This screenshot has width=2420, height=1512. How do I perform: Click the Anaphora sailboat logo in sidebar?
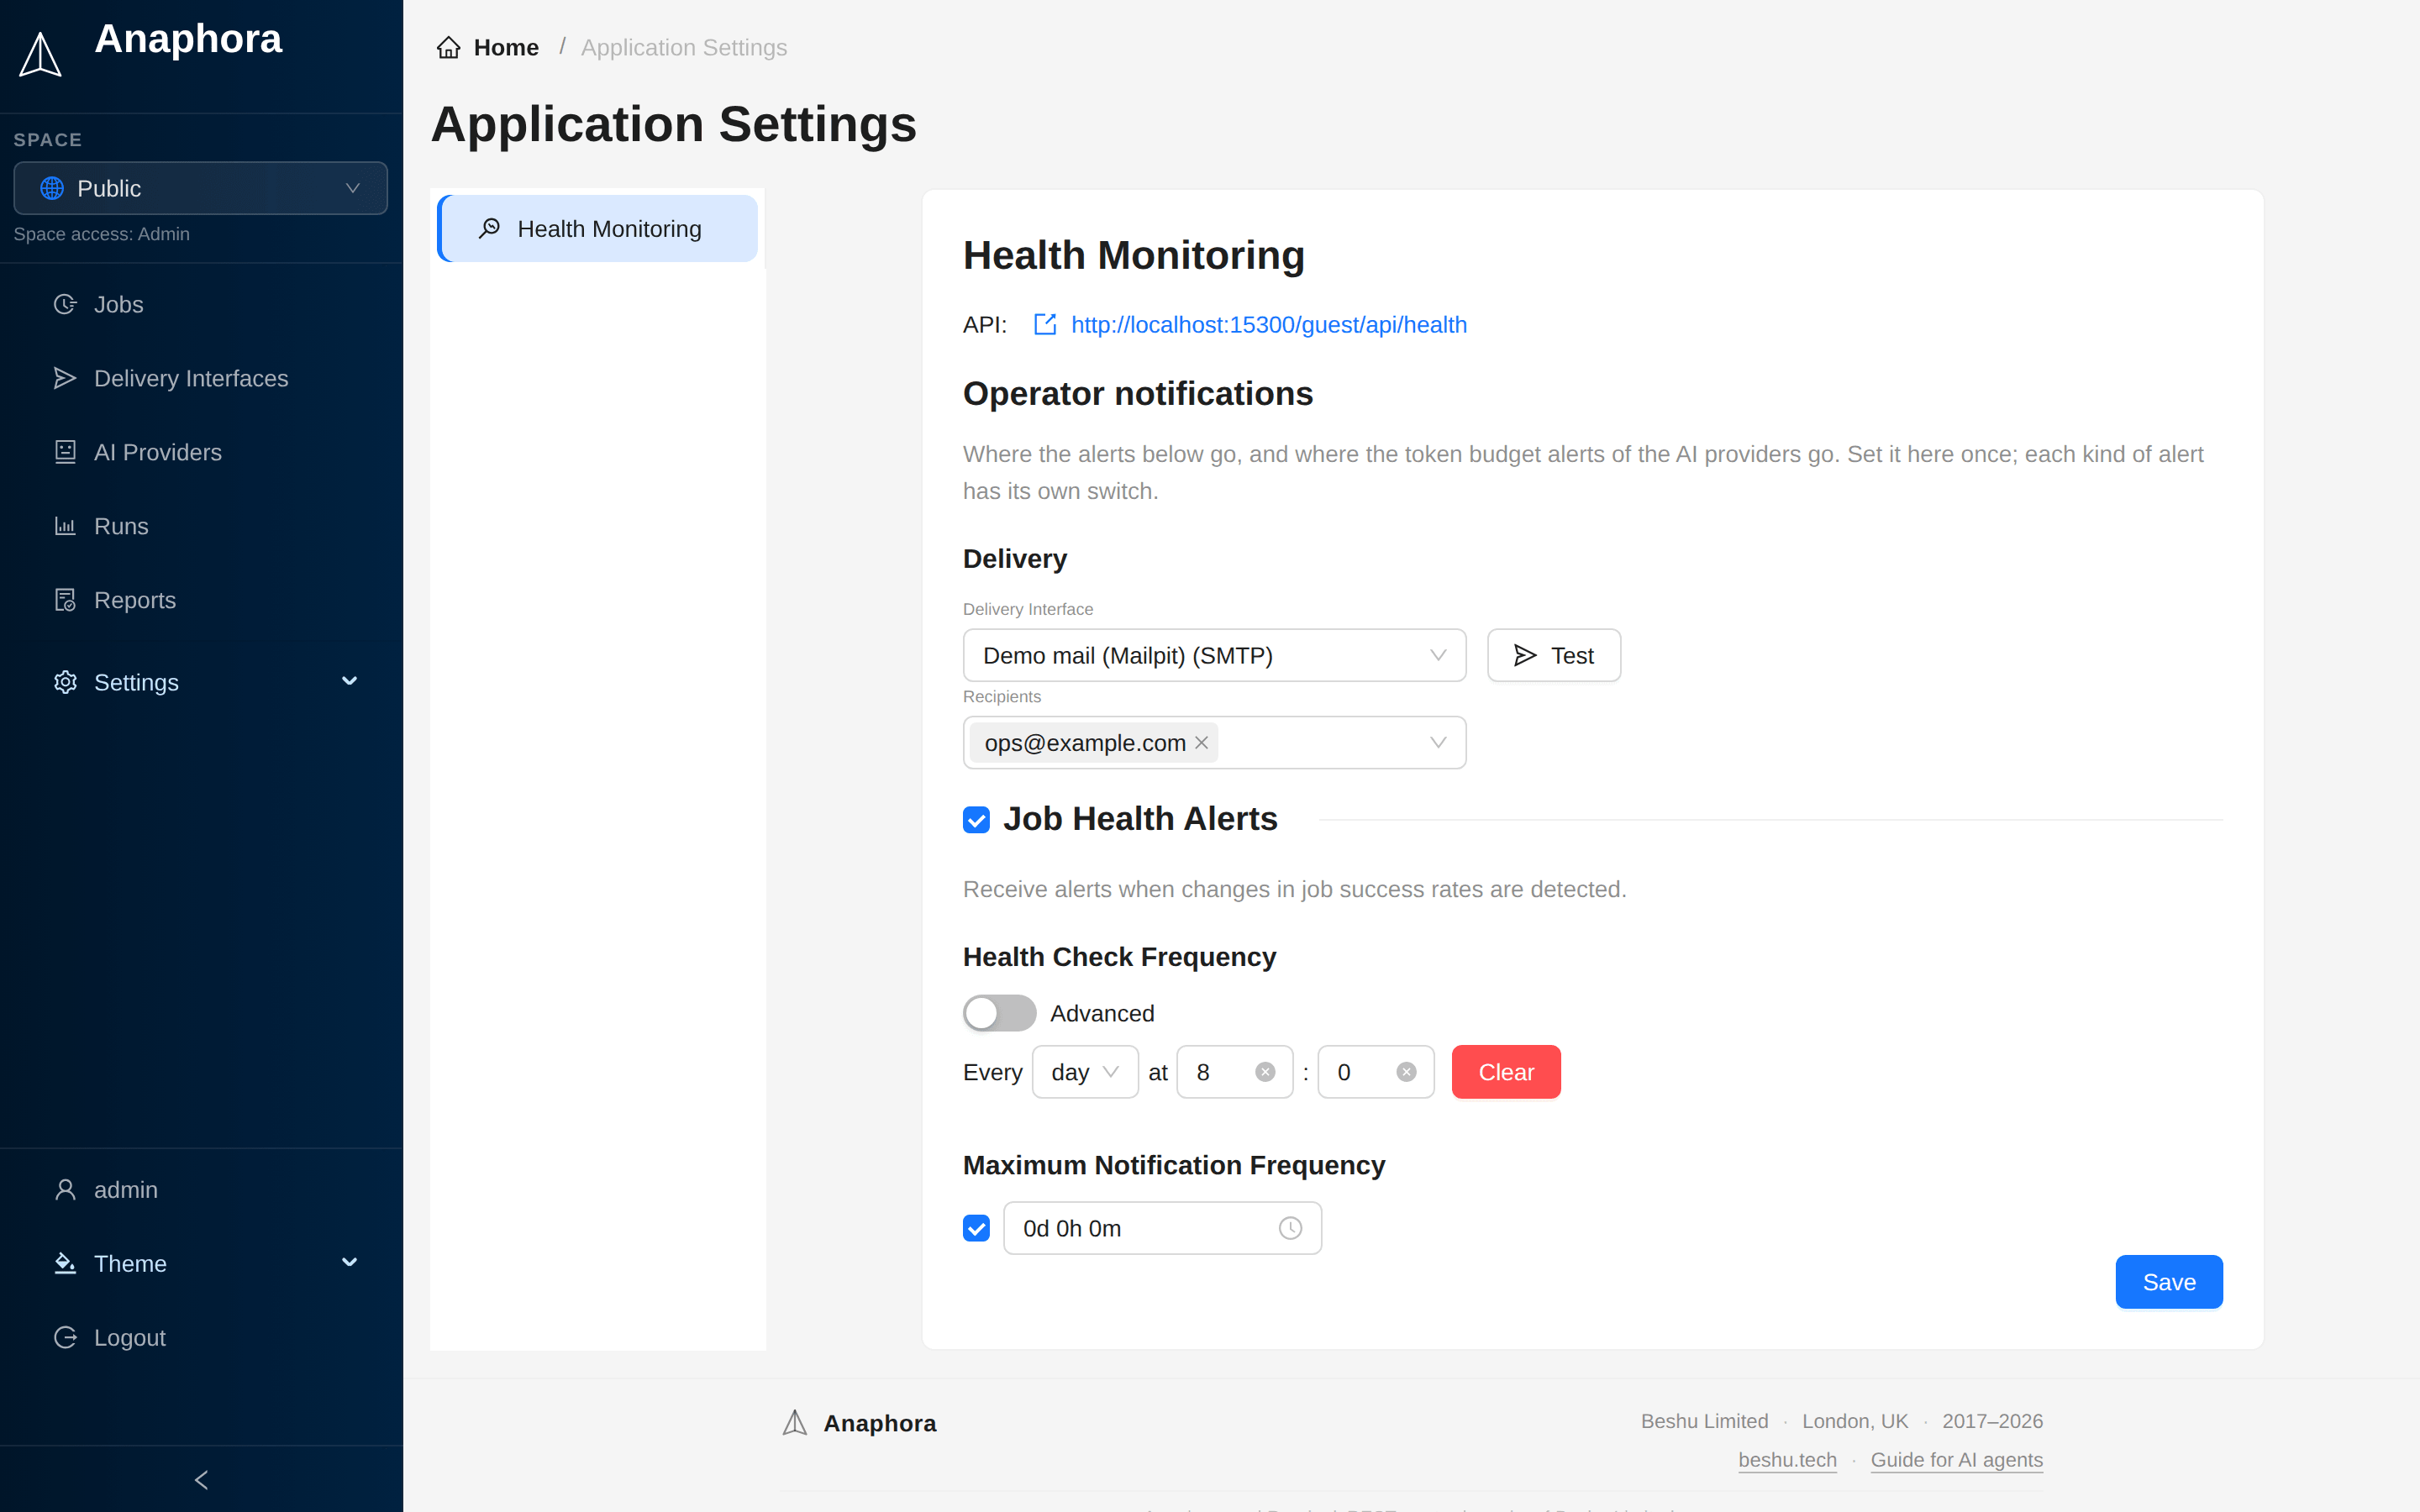tap(41, 54)
